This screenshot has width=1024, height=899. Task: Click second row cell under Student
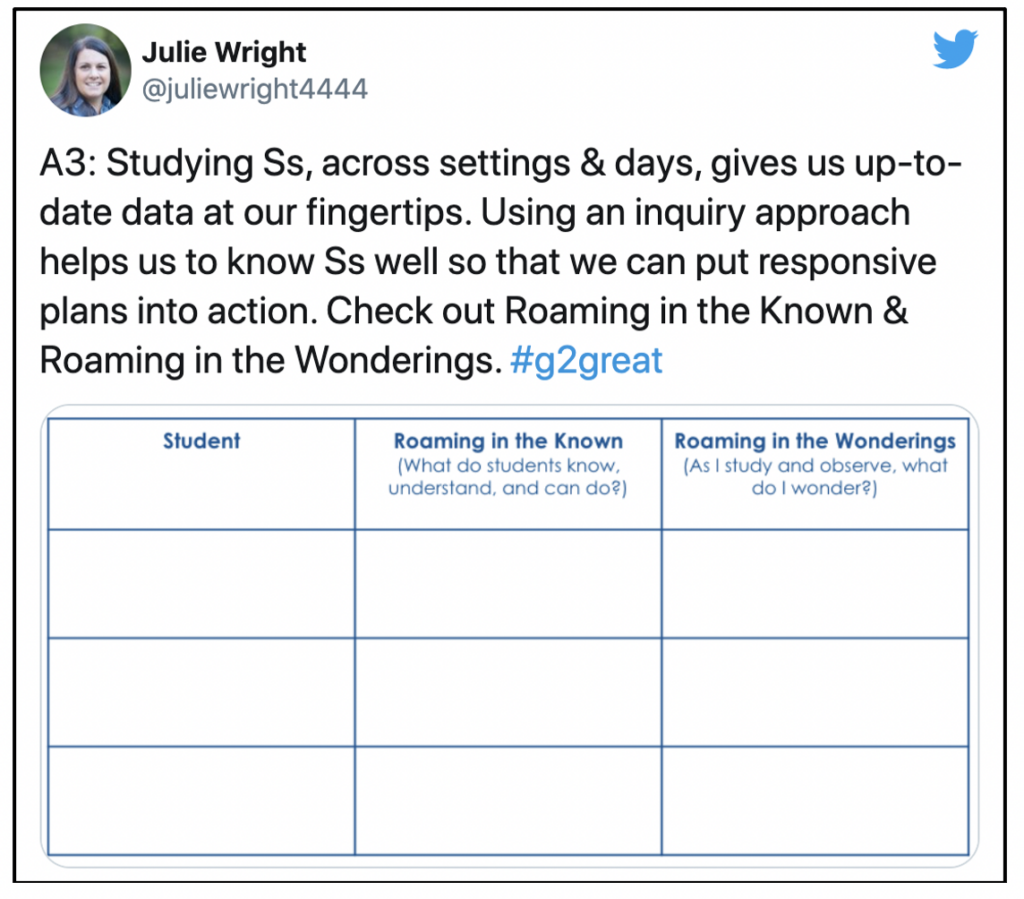(202, 692)
